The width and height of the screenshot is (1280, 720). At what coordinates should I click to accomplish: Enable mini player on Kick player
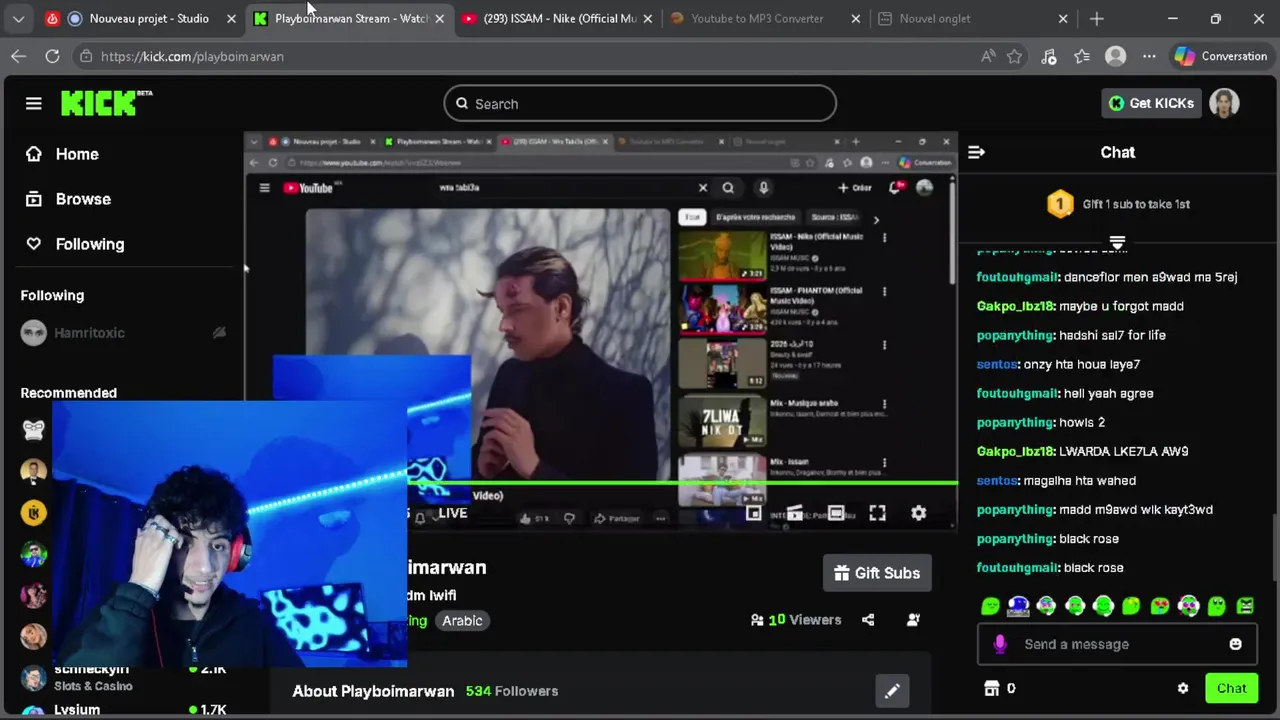click(x=754, y=513)
